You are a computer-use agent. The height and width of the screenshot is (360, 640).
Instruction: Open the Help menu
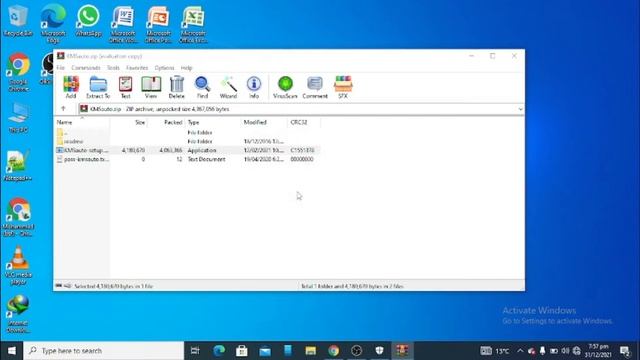pos(186,68)
